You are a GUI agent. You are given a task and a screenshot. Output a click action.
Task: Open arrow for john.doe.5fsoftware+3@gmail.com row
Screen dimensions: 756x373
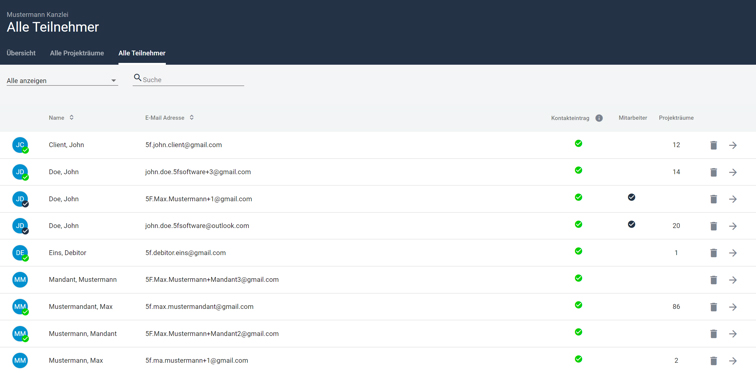733,172
